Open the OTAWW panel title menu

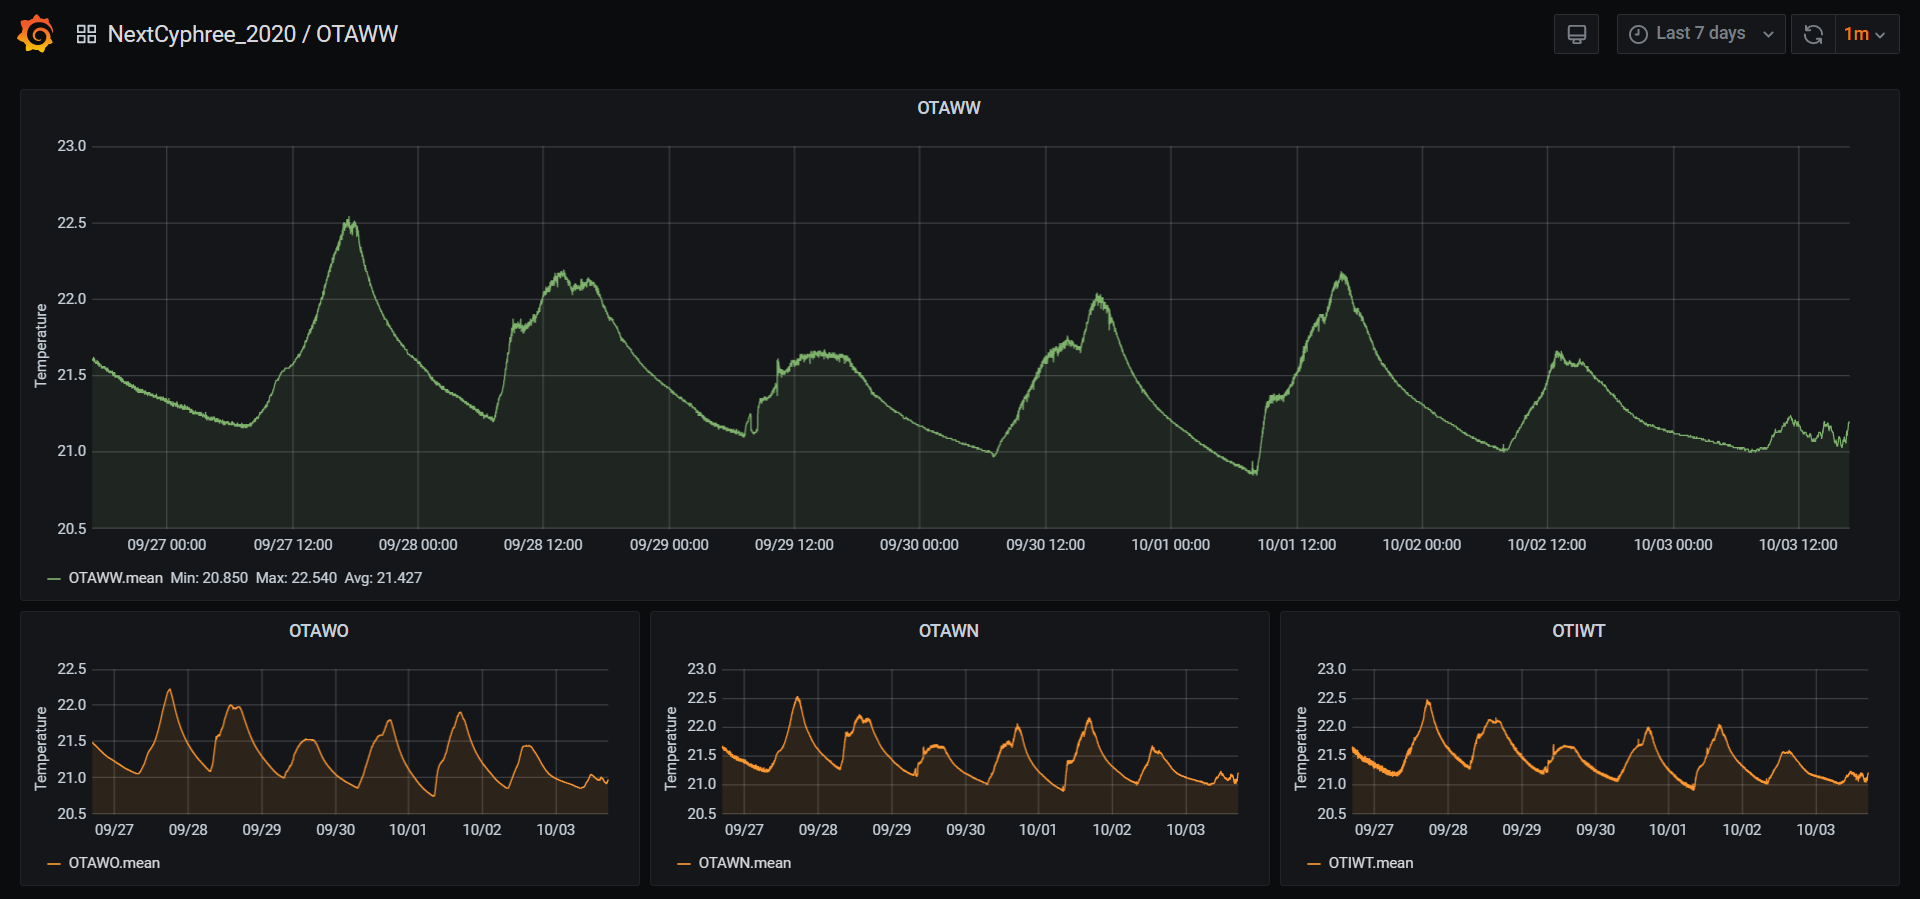[948, 108]
